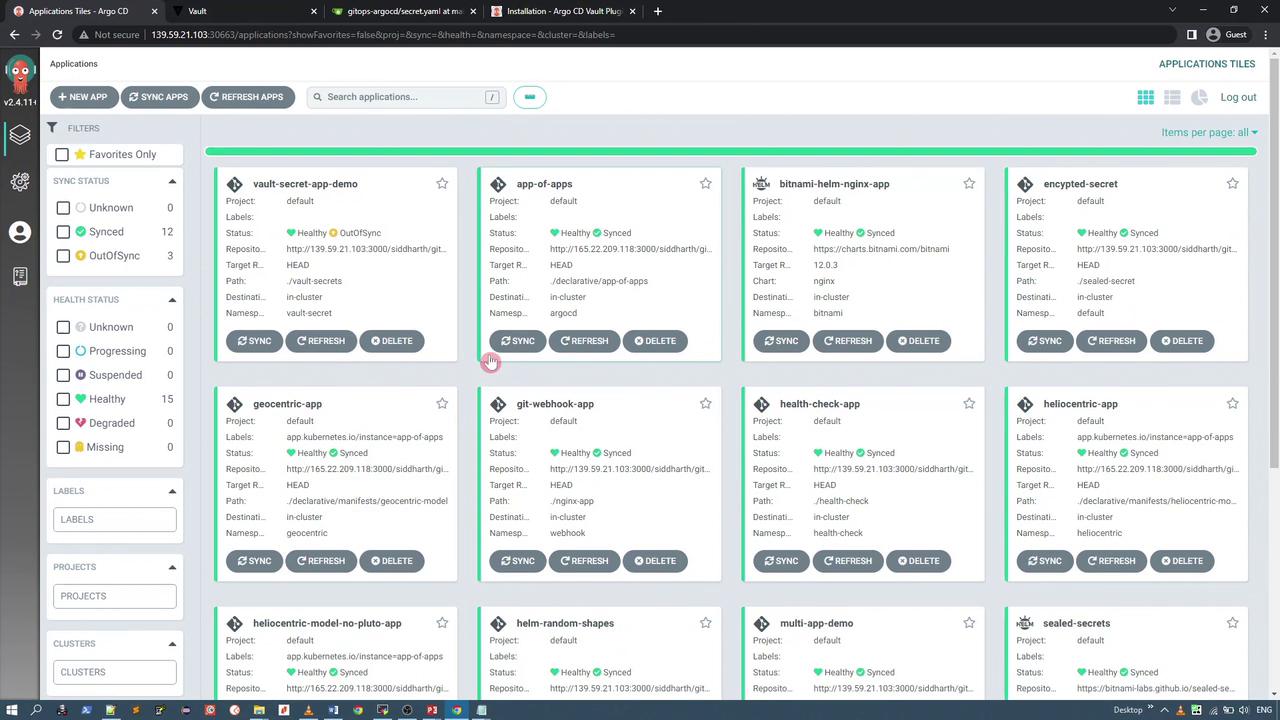Click the REFRESH APPS button
The image size is (1280, 720).
[247, 97]
